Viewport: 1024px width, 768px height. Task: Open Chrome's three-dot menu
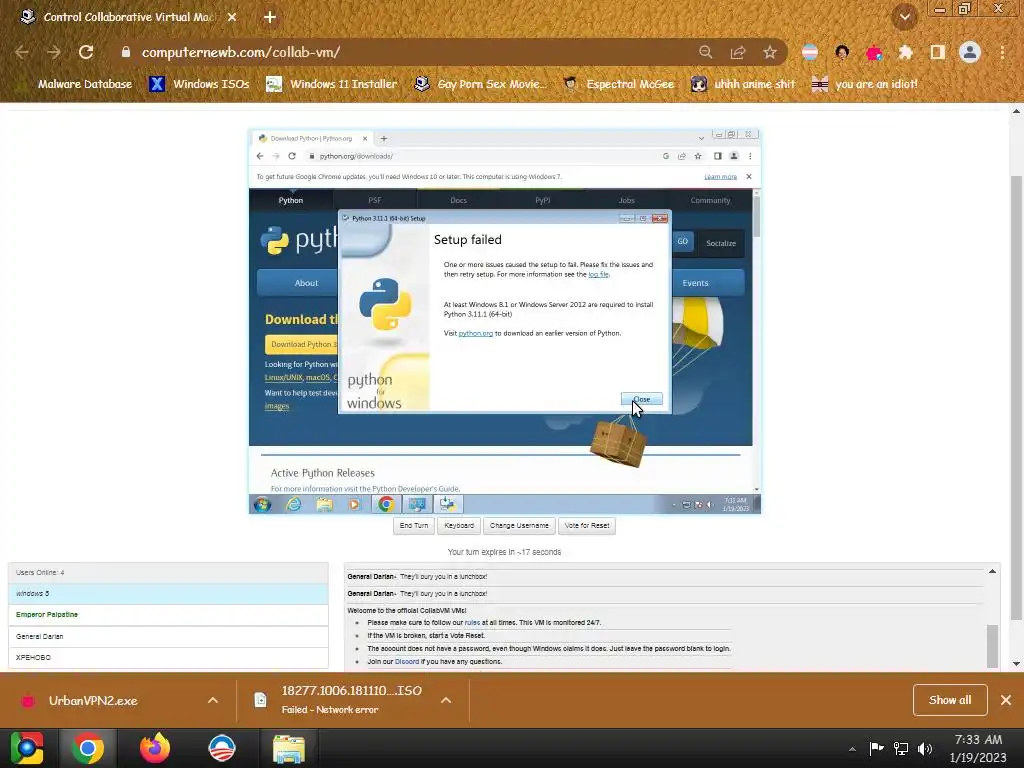click(x=1002, y=52)
